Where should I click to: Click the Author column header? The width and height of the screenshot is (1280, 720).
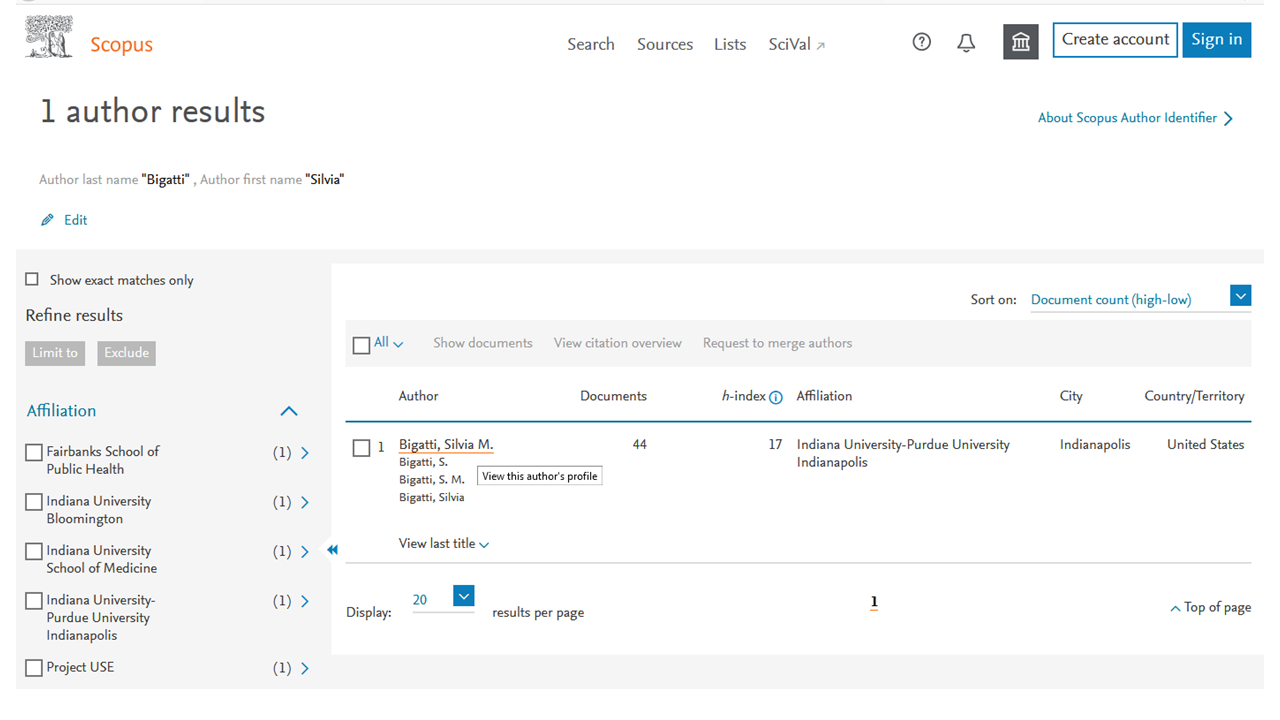click(x=418, y=396)
